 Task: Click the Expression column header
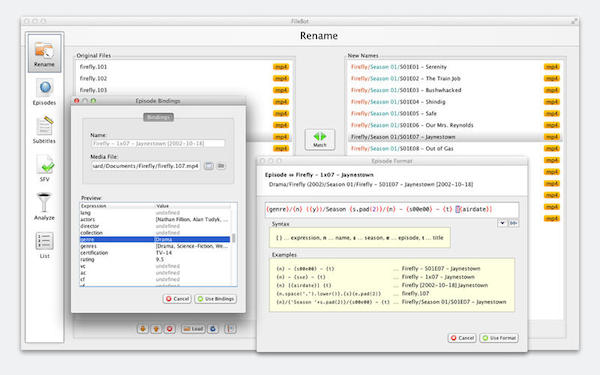117,206
